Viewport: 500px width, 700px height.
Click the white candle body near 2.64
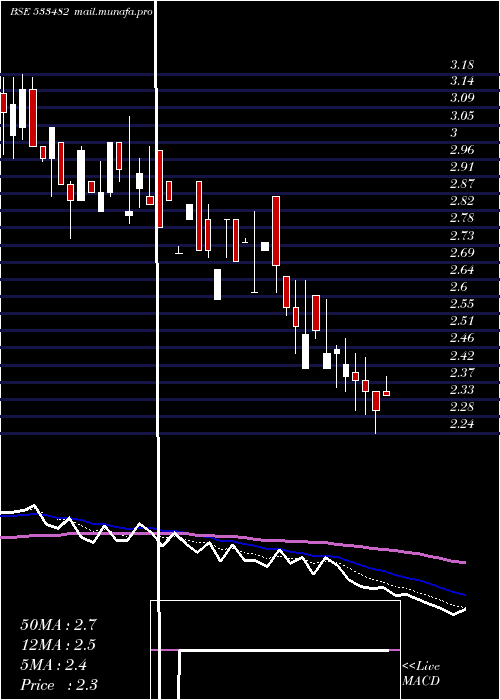point(217,284)
